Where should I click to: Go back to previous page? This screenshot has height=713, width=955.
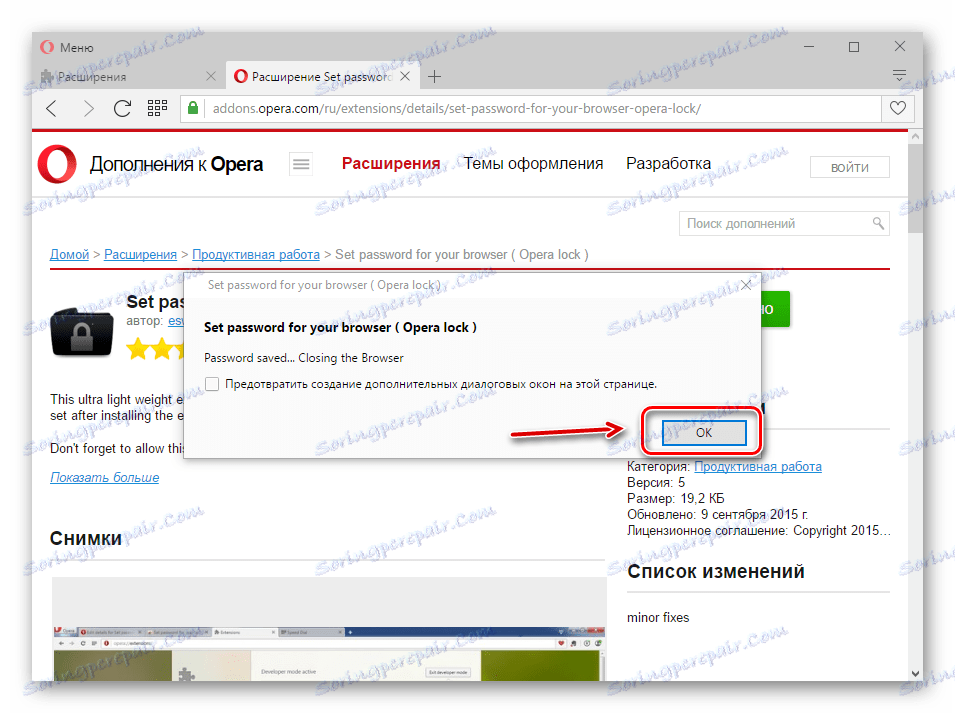tap(53, 108)
